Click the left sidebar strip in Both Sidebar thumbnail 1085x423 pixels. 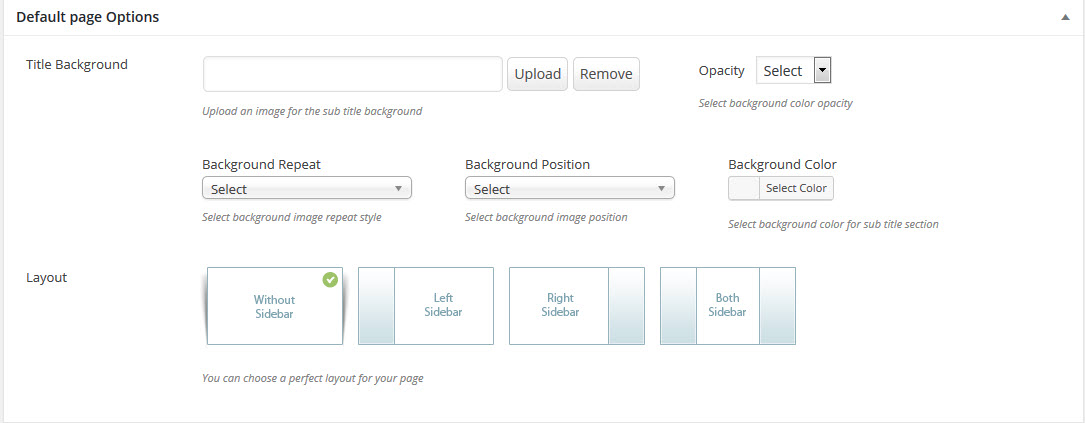pos(679,306)
